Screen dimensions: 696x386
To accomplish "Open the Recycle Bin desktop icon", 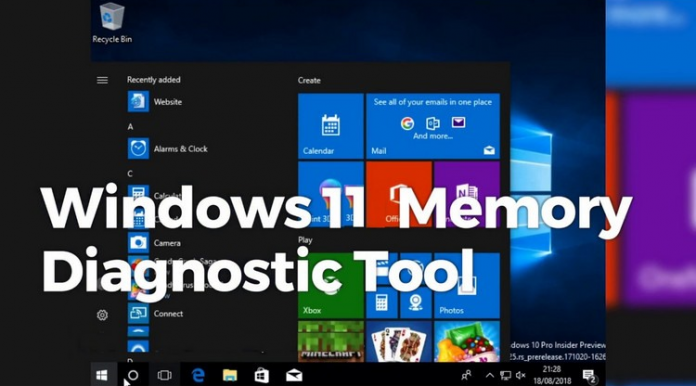I will coord(112,23).
